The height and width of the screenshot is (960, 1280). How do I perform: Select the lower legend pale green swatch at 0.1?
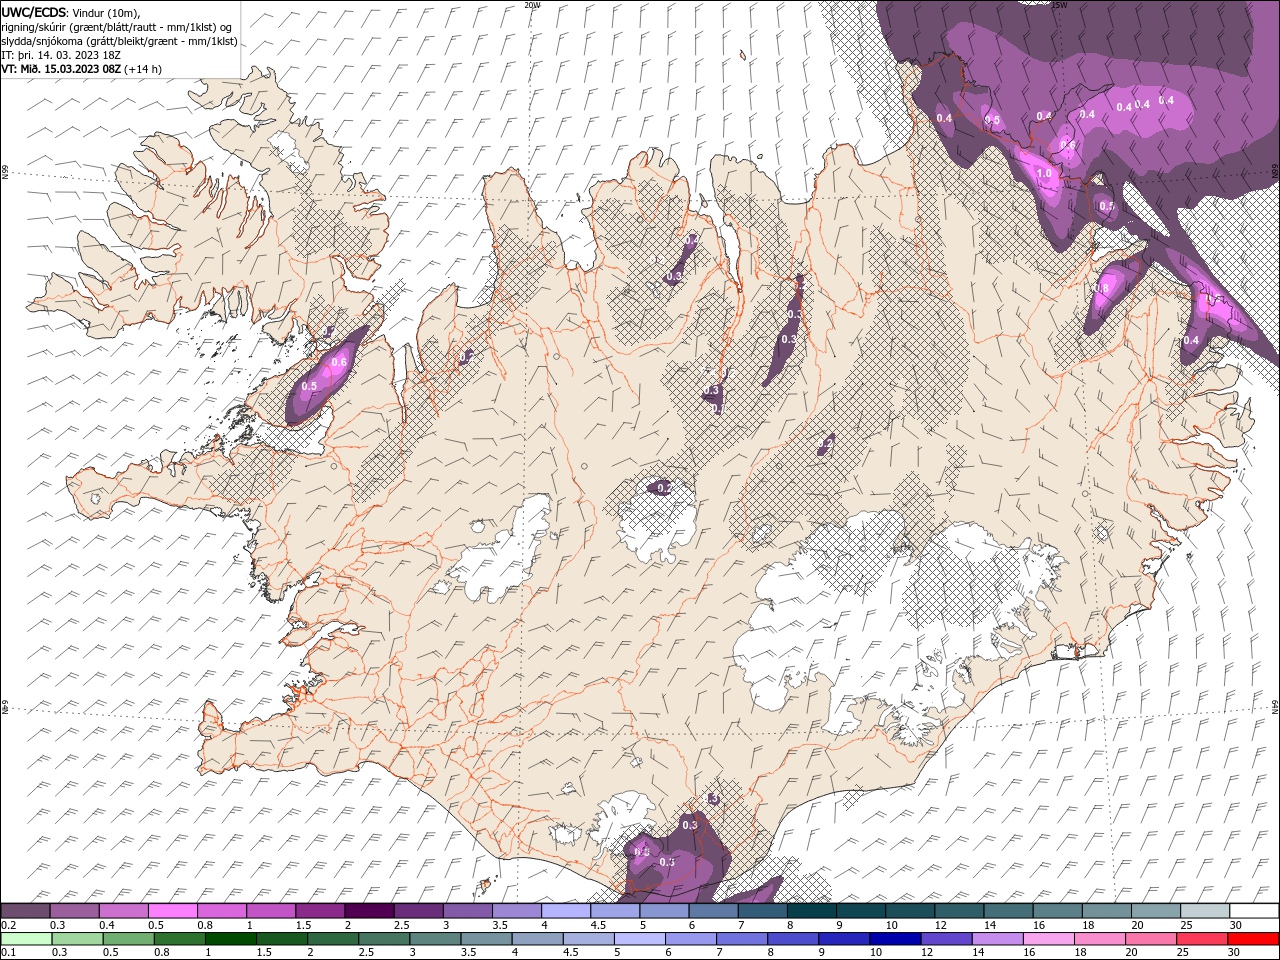tap(25, 939)
